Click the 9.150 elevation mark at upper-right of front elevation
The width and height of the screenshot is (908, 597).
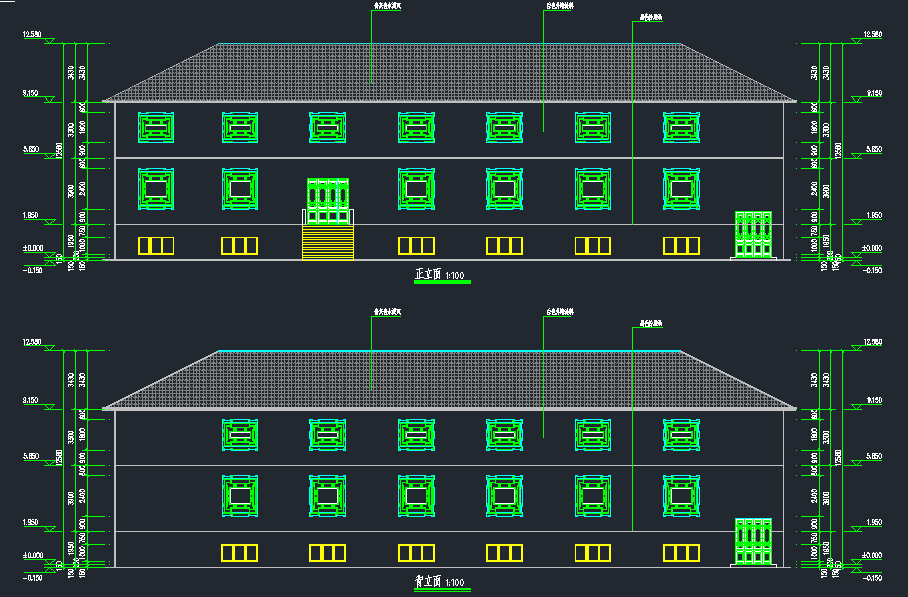874,93
